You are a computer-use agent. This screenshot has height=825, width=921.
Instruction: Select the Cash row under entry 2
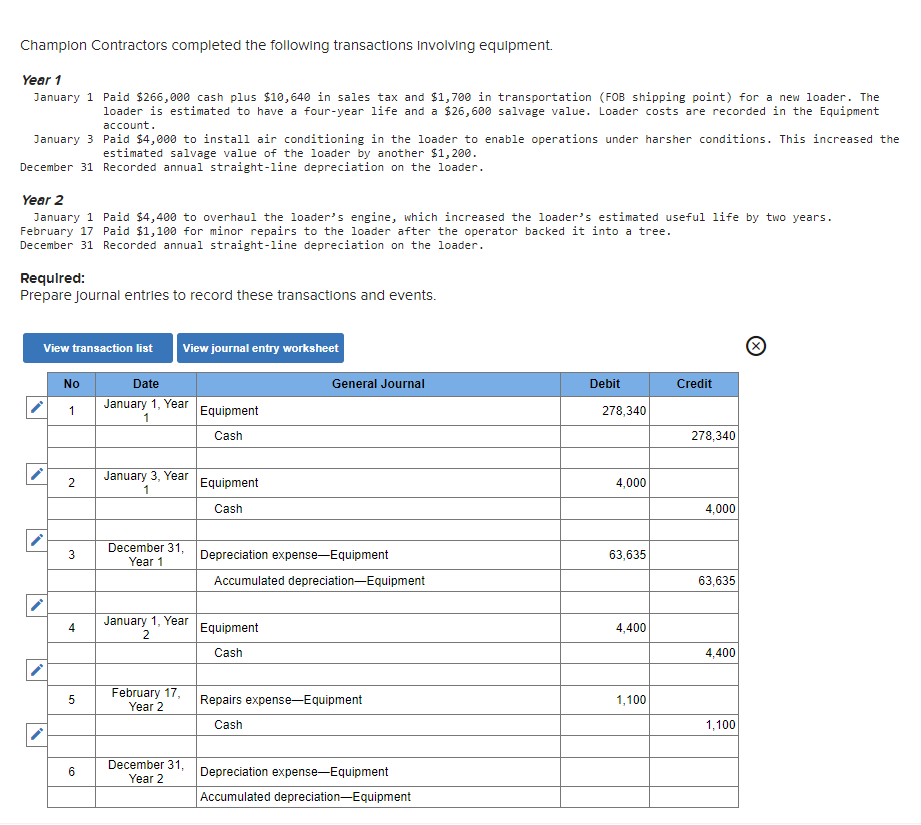[378, 509]
